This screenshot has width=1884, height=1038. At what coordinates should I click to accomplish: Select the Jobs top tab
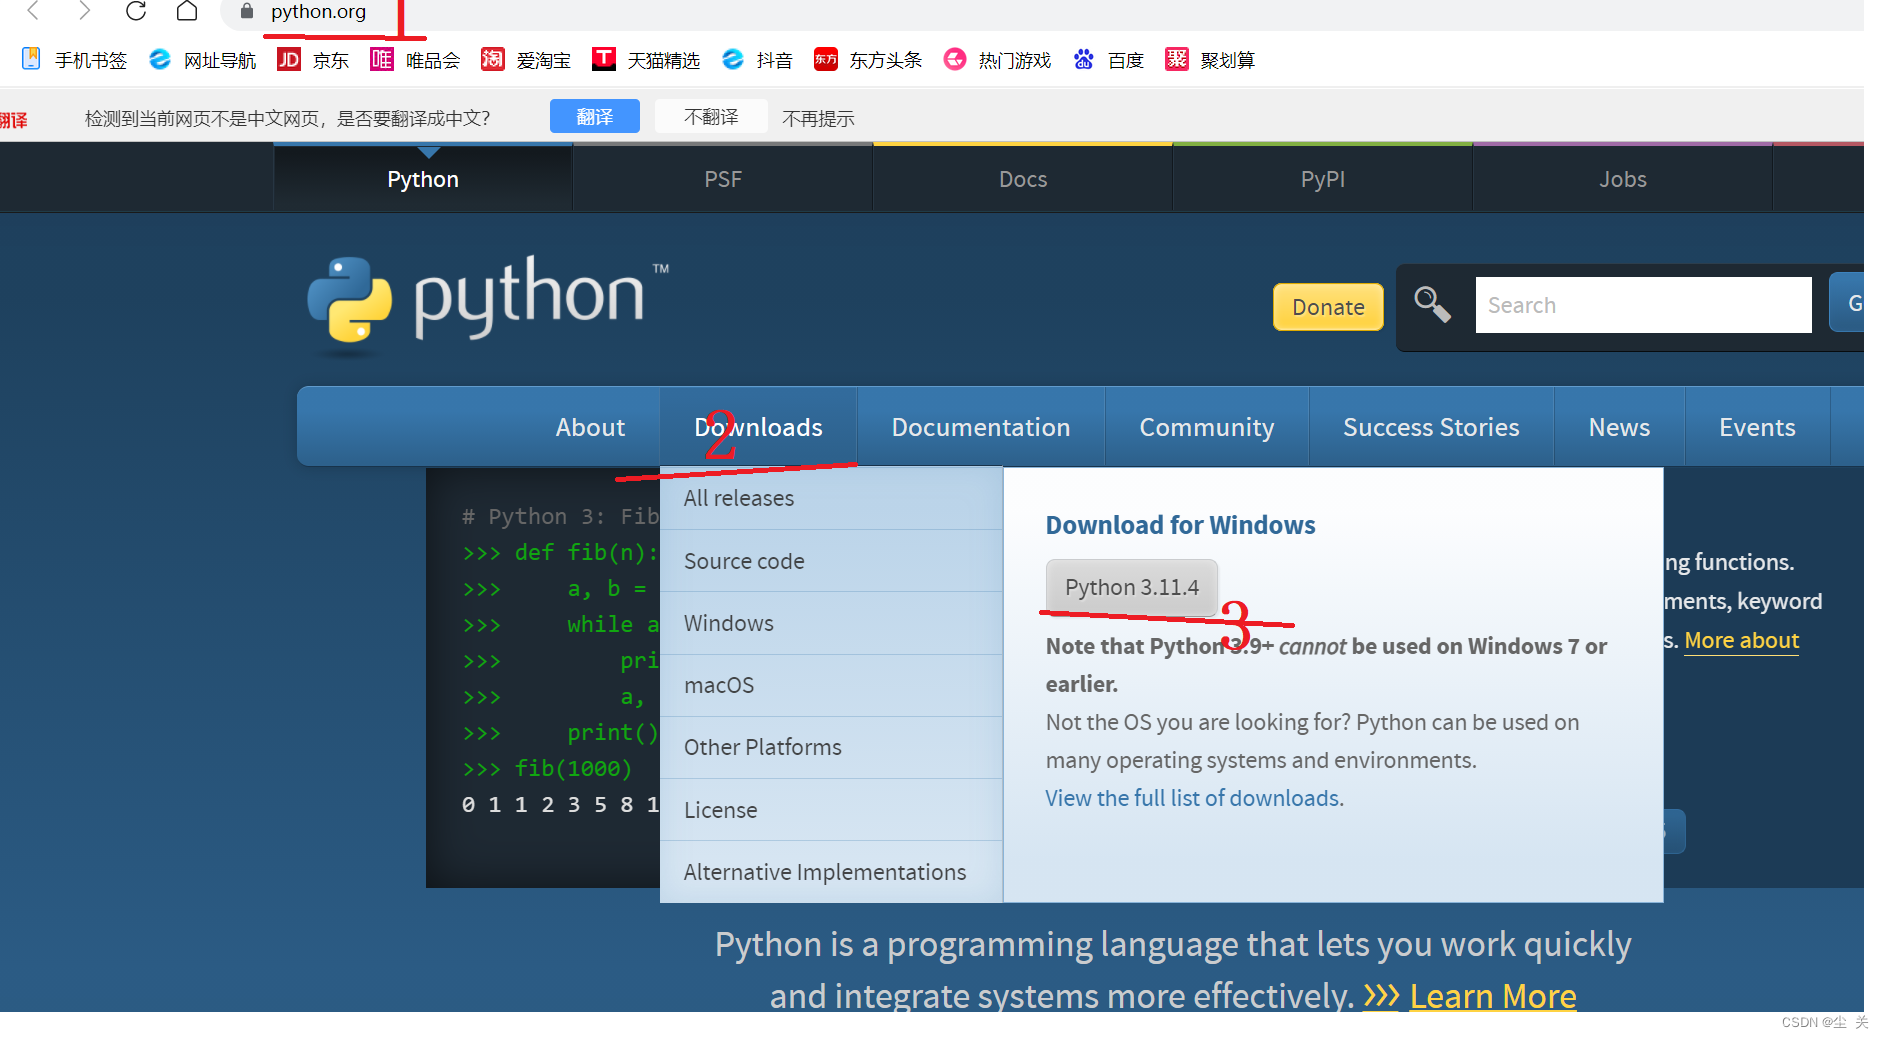pyautogui.click(x=1622, y=179)
